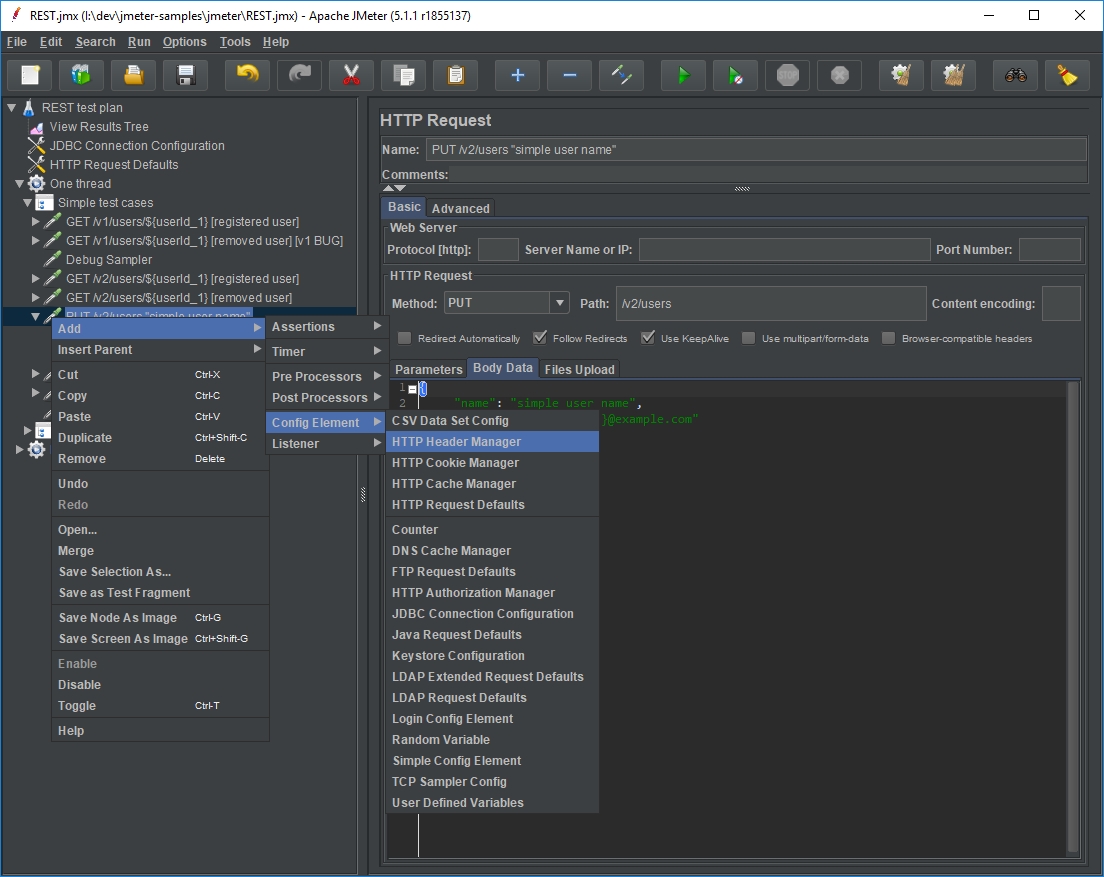
Task: Click Save as Test Fragment
Action: (160, 593)
